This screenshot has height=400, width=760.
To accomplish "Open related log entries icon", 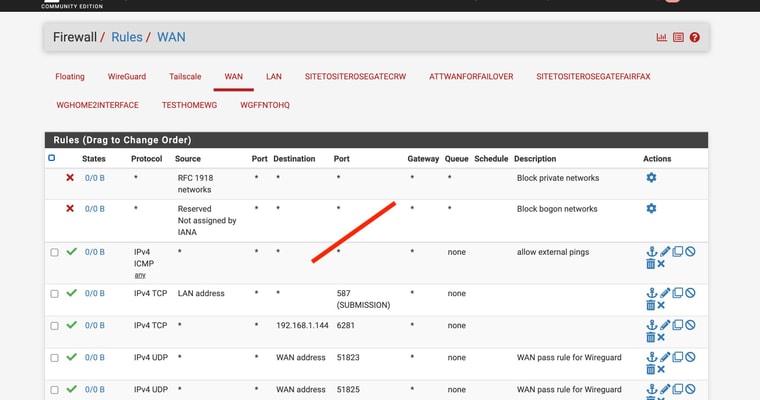I will tap(678, 38).
